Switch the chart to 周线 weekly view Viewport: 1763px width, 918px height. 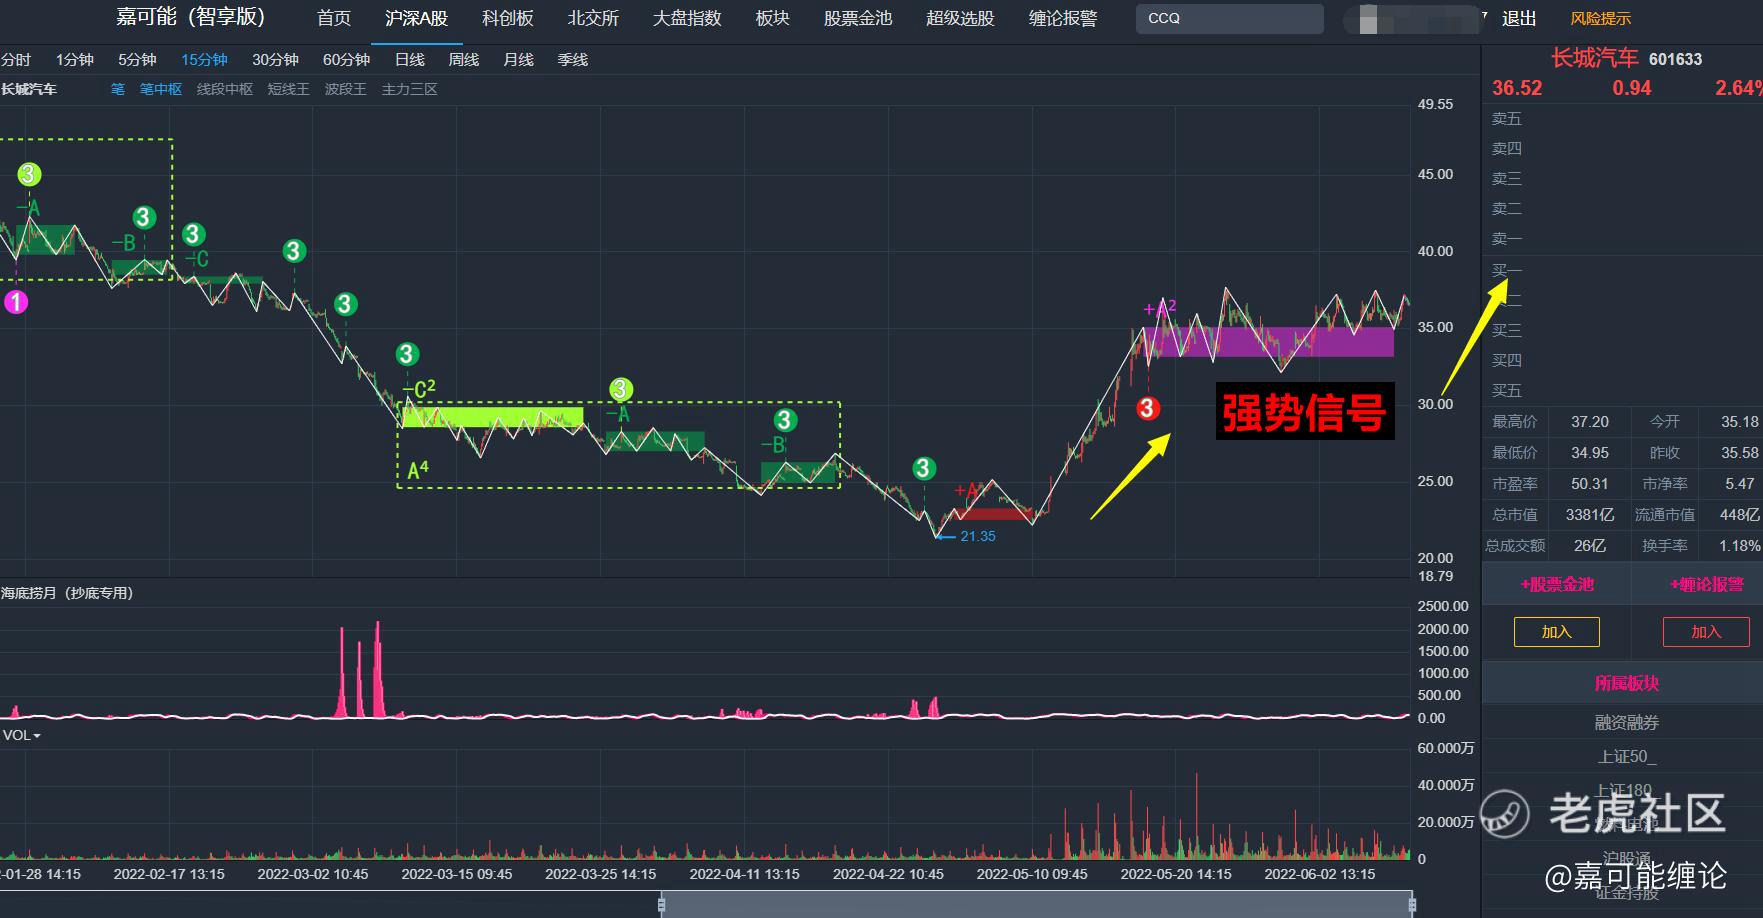(x=464, y=60)
